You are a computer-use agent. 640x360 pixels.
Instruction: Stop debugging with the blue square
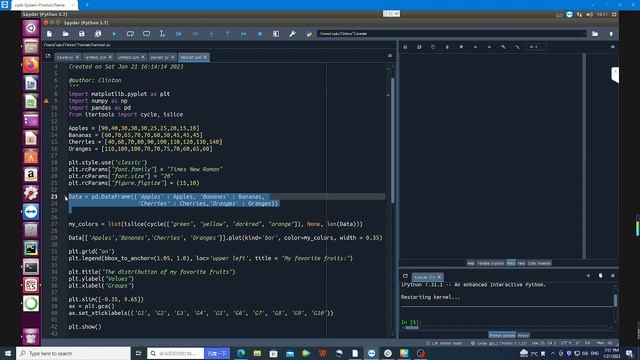(260, 34)
